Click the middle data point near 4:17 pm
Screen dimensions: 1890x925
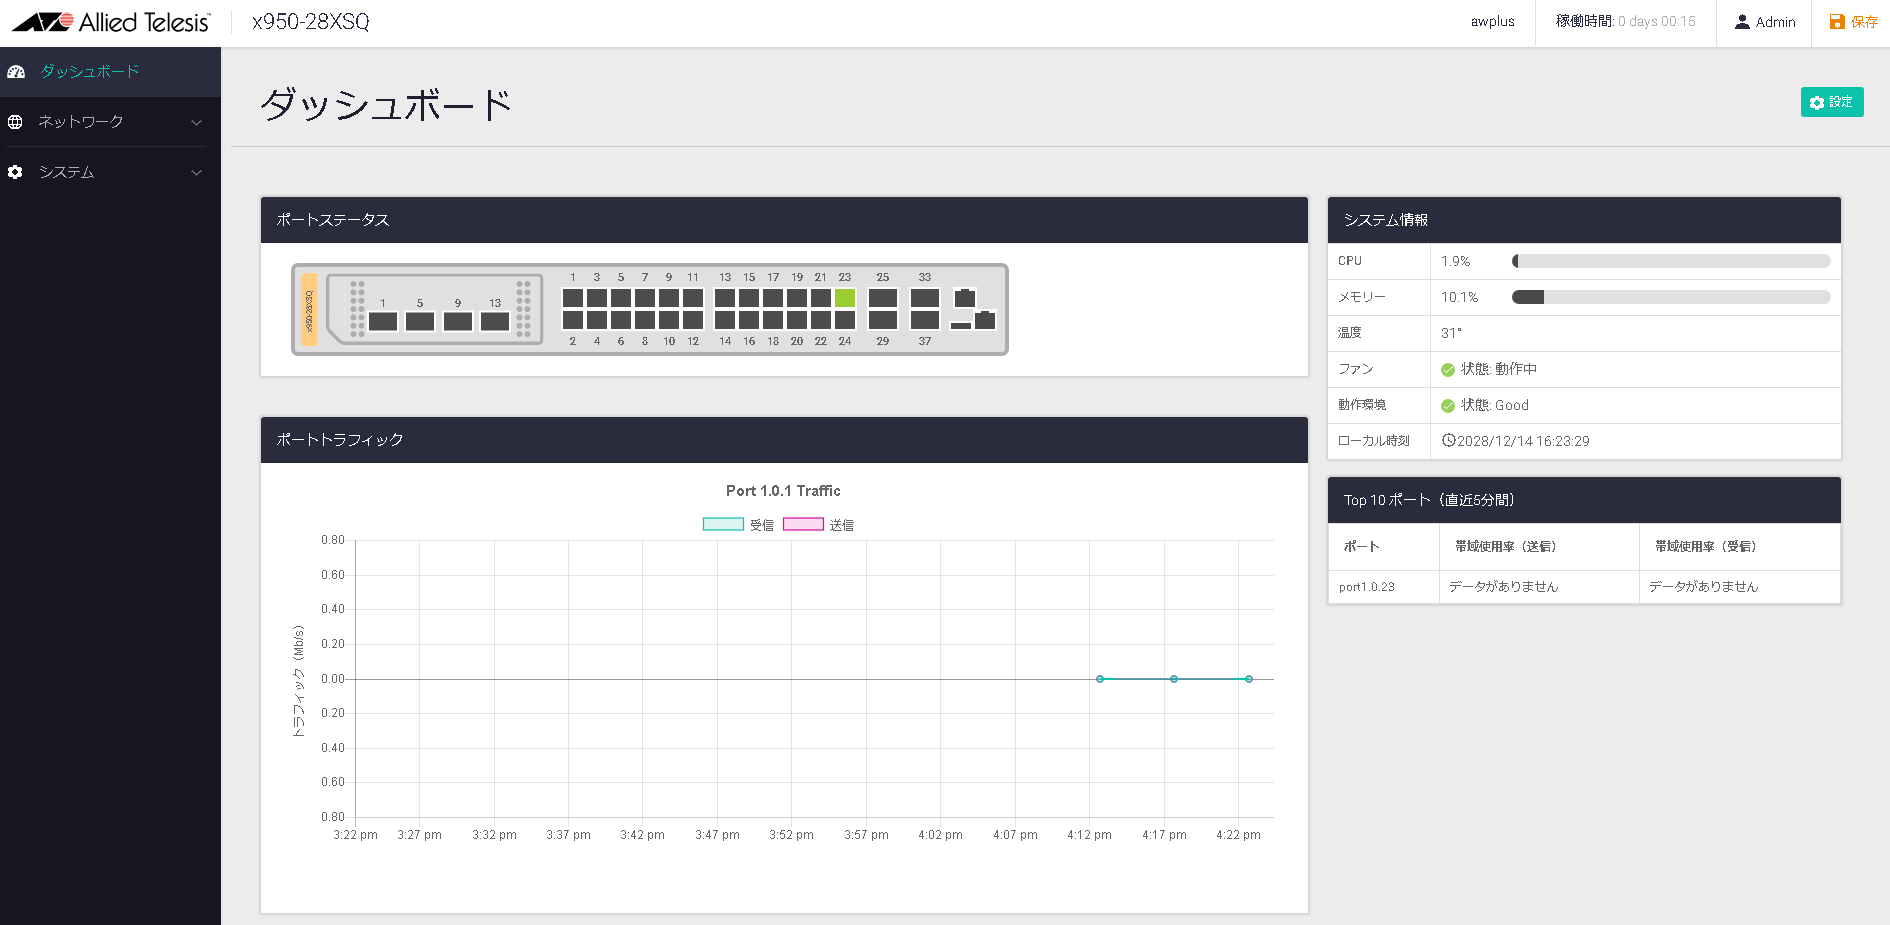(1174, 679)
